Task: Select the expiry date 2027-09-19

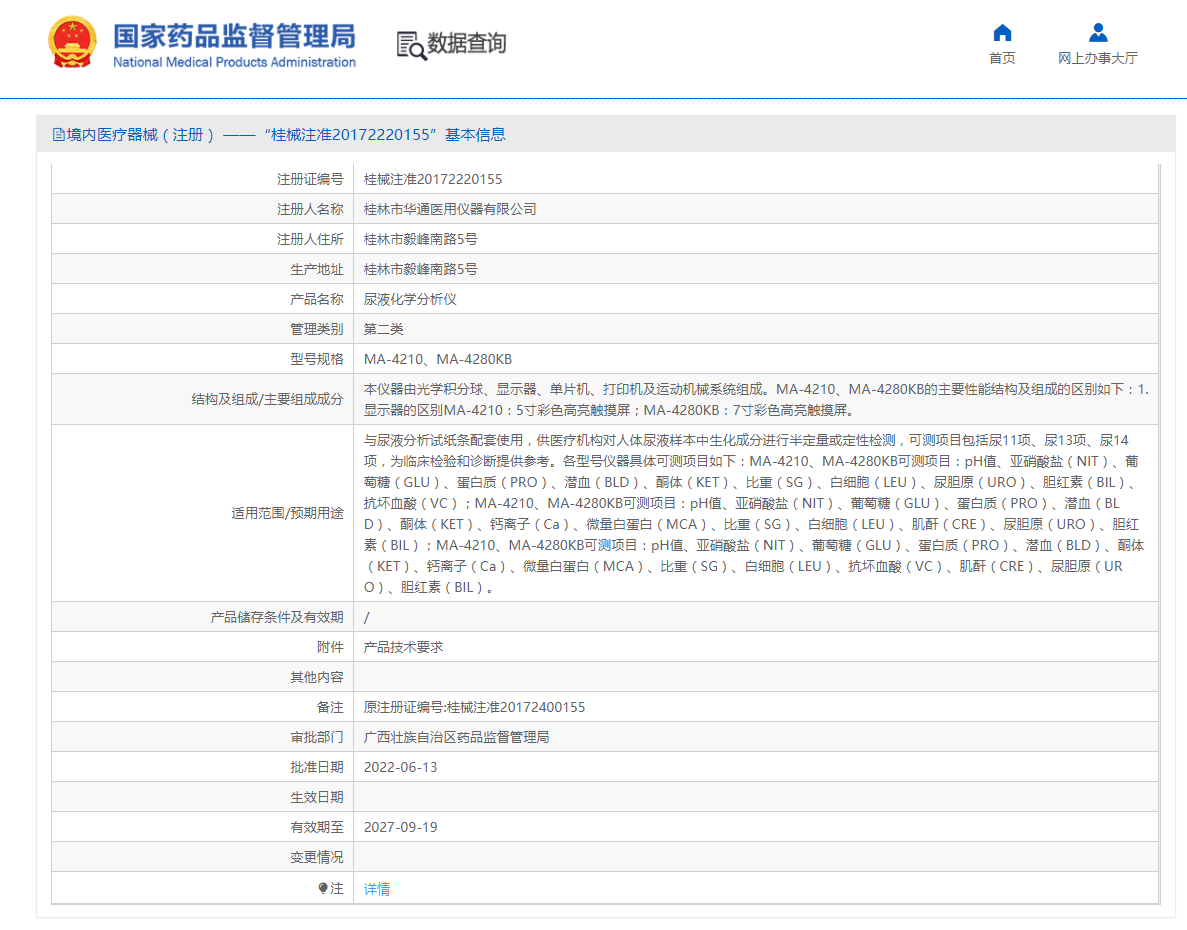Action: (400, 827)
